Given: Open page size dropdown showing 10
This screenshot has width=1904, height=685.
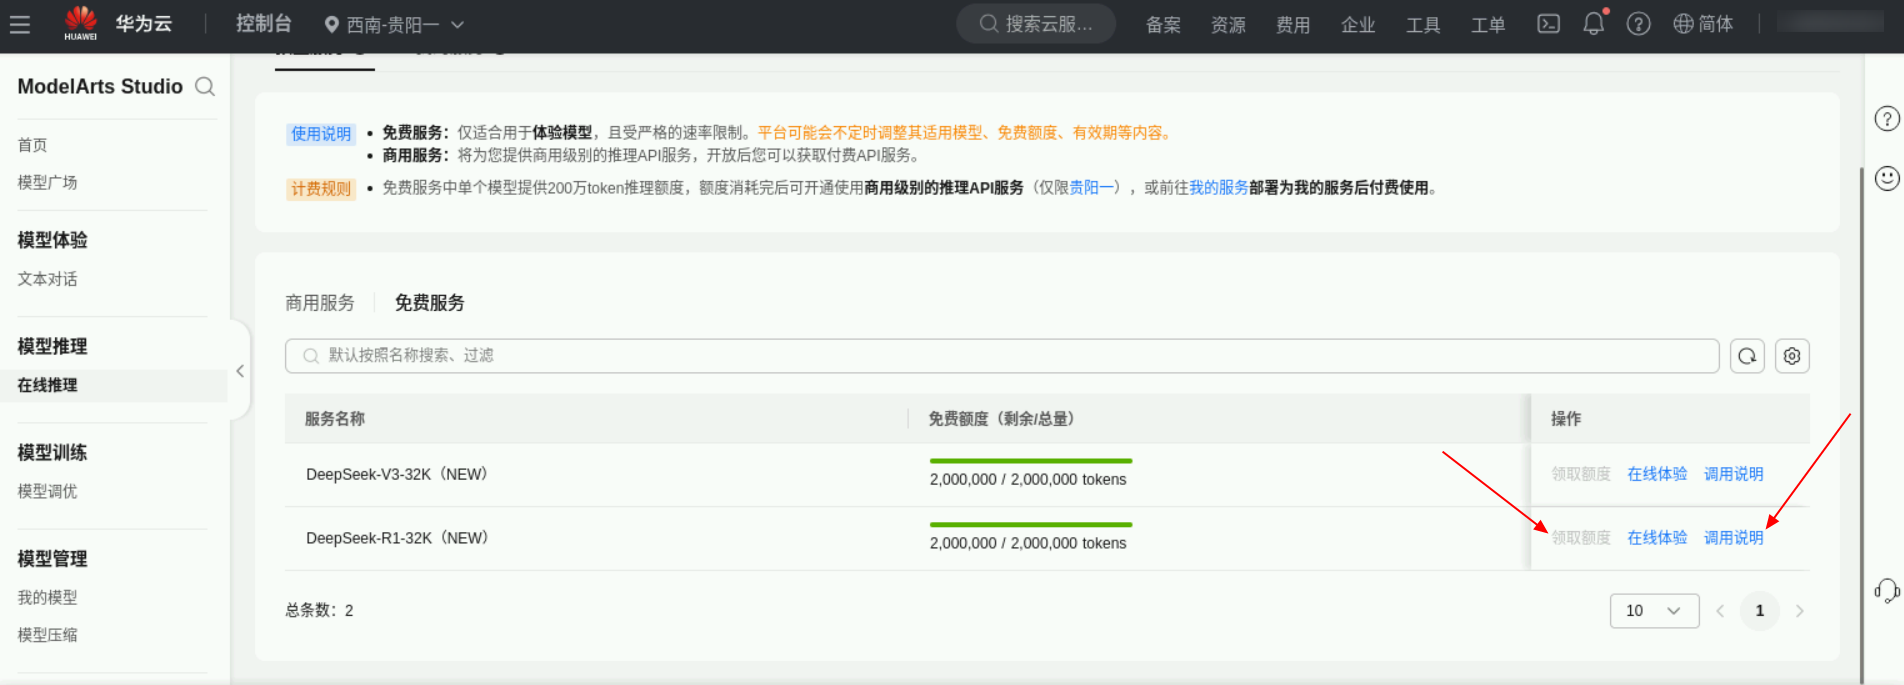Looking at the screenshot, I should click(x=1654, y=611).
